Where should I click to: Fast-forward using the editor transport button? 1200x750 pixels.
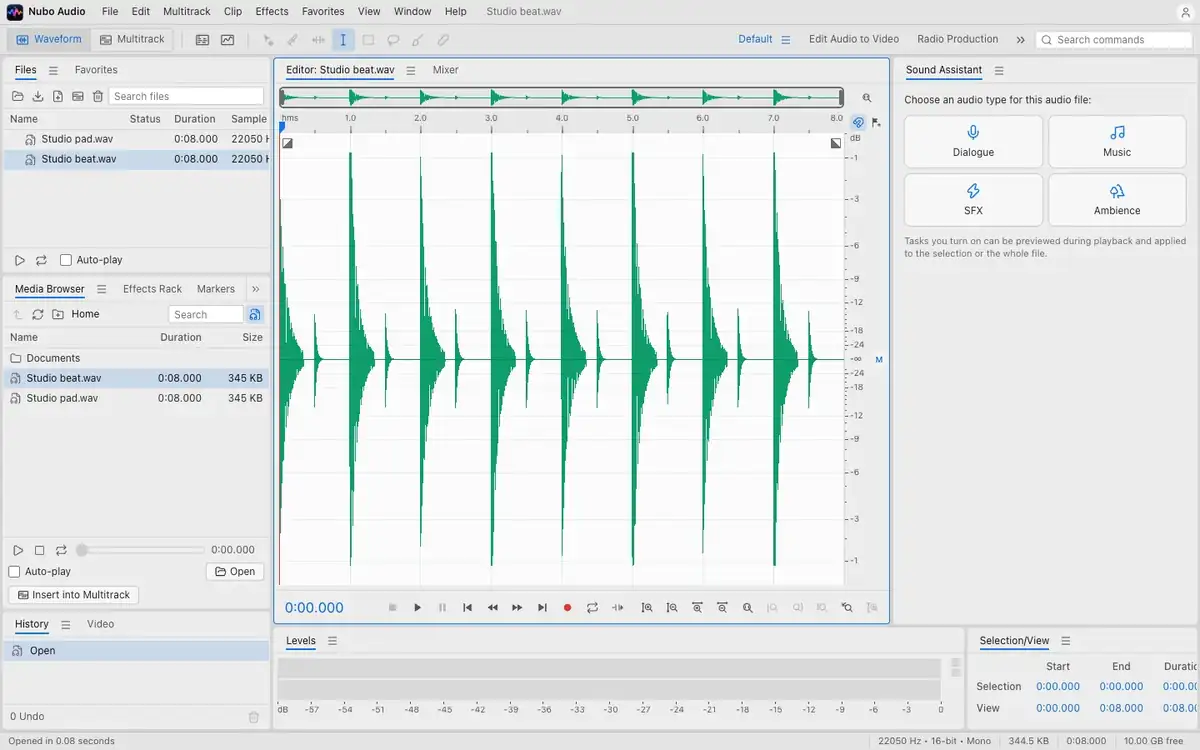coord(517,607)
